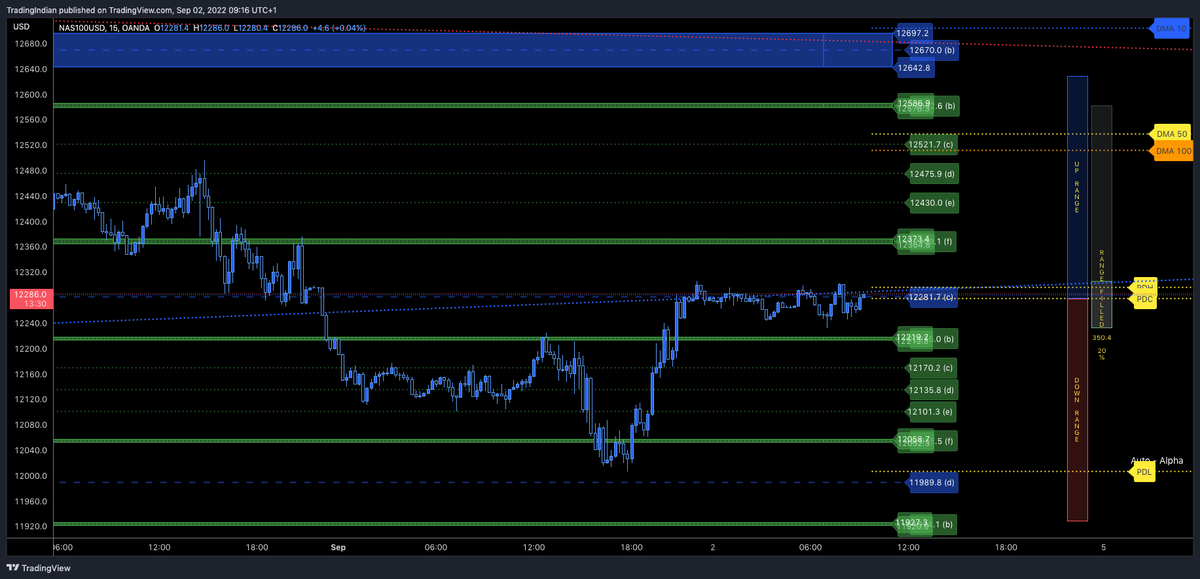Click the 5 date marker on the time axis
Screen dimensions: 1200x579
pyautogui.click(x=1103, y=548)
